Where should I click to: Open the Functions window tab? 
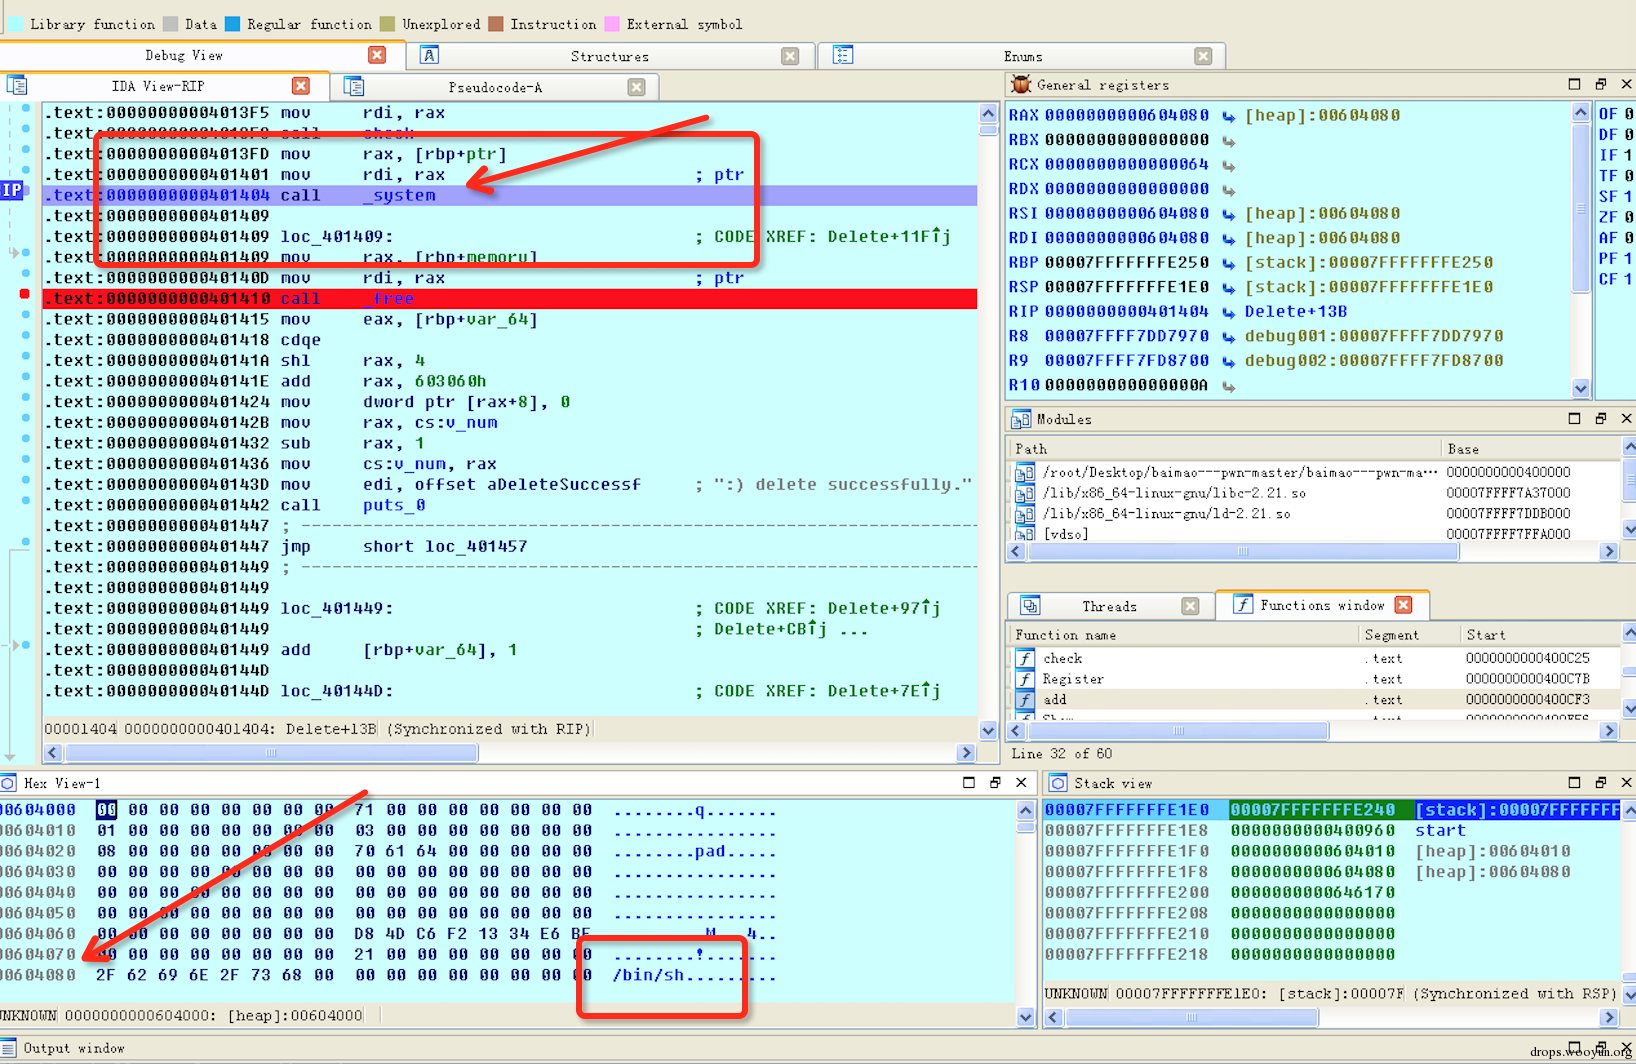pyautogui.click(x=1321, y=606)
